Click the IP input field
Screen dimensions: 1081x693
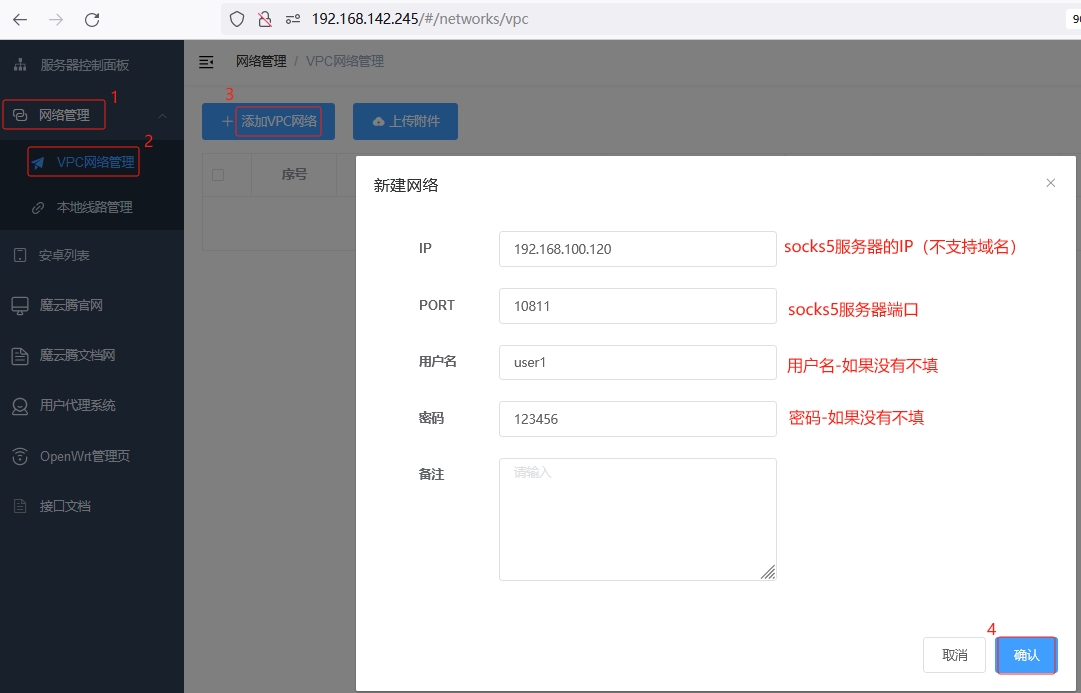point(637,249)
